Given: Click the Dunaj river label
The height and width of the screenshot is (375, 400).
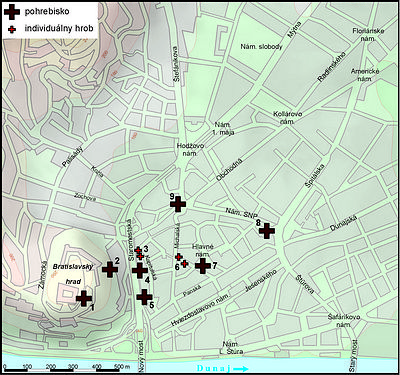Looking at the screenshot, I should click(214, 368).
